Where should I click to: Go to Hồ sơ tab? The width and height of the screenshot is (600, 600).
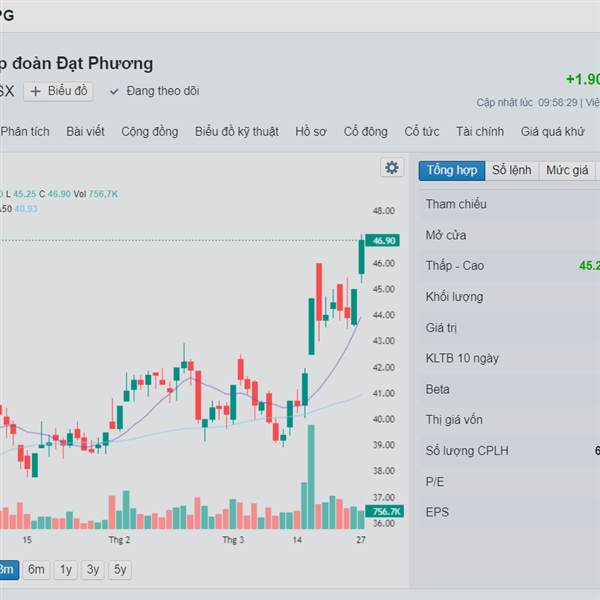pyautogui.click(x=311, y=132)
